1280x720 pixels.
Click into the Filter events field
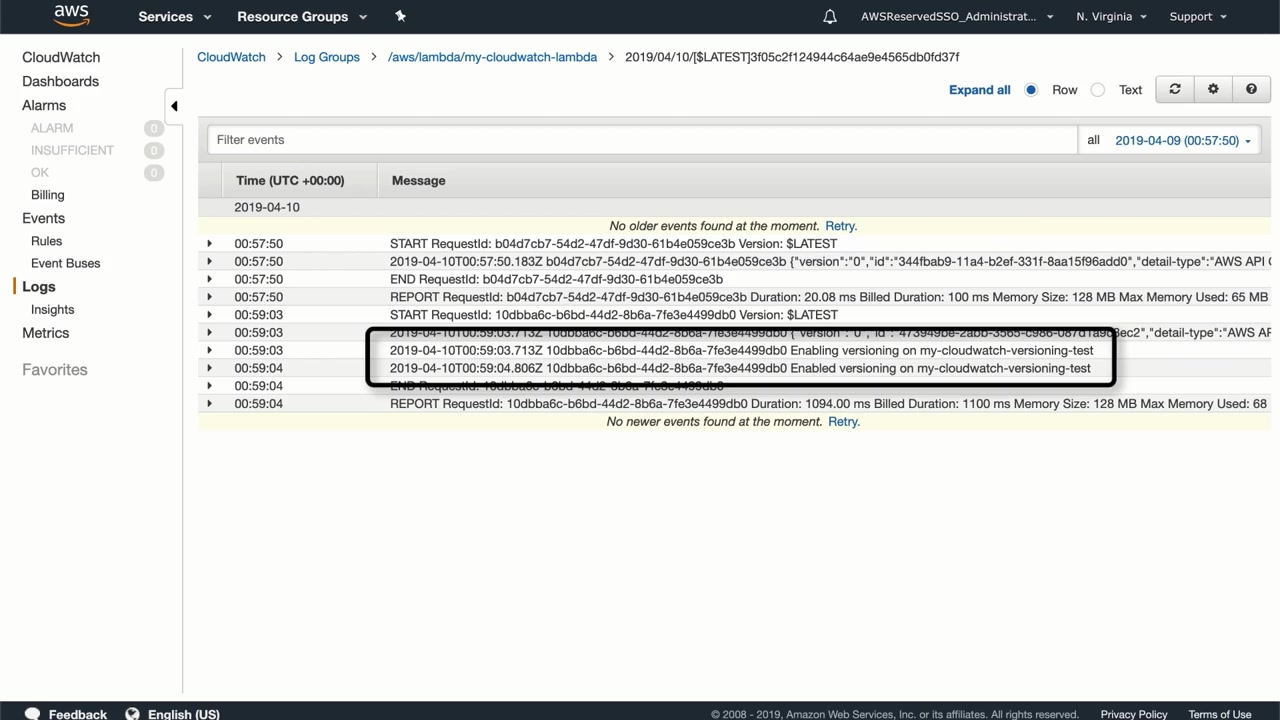pos(642,140)
